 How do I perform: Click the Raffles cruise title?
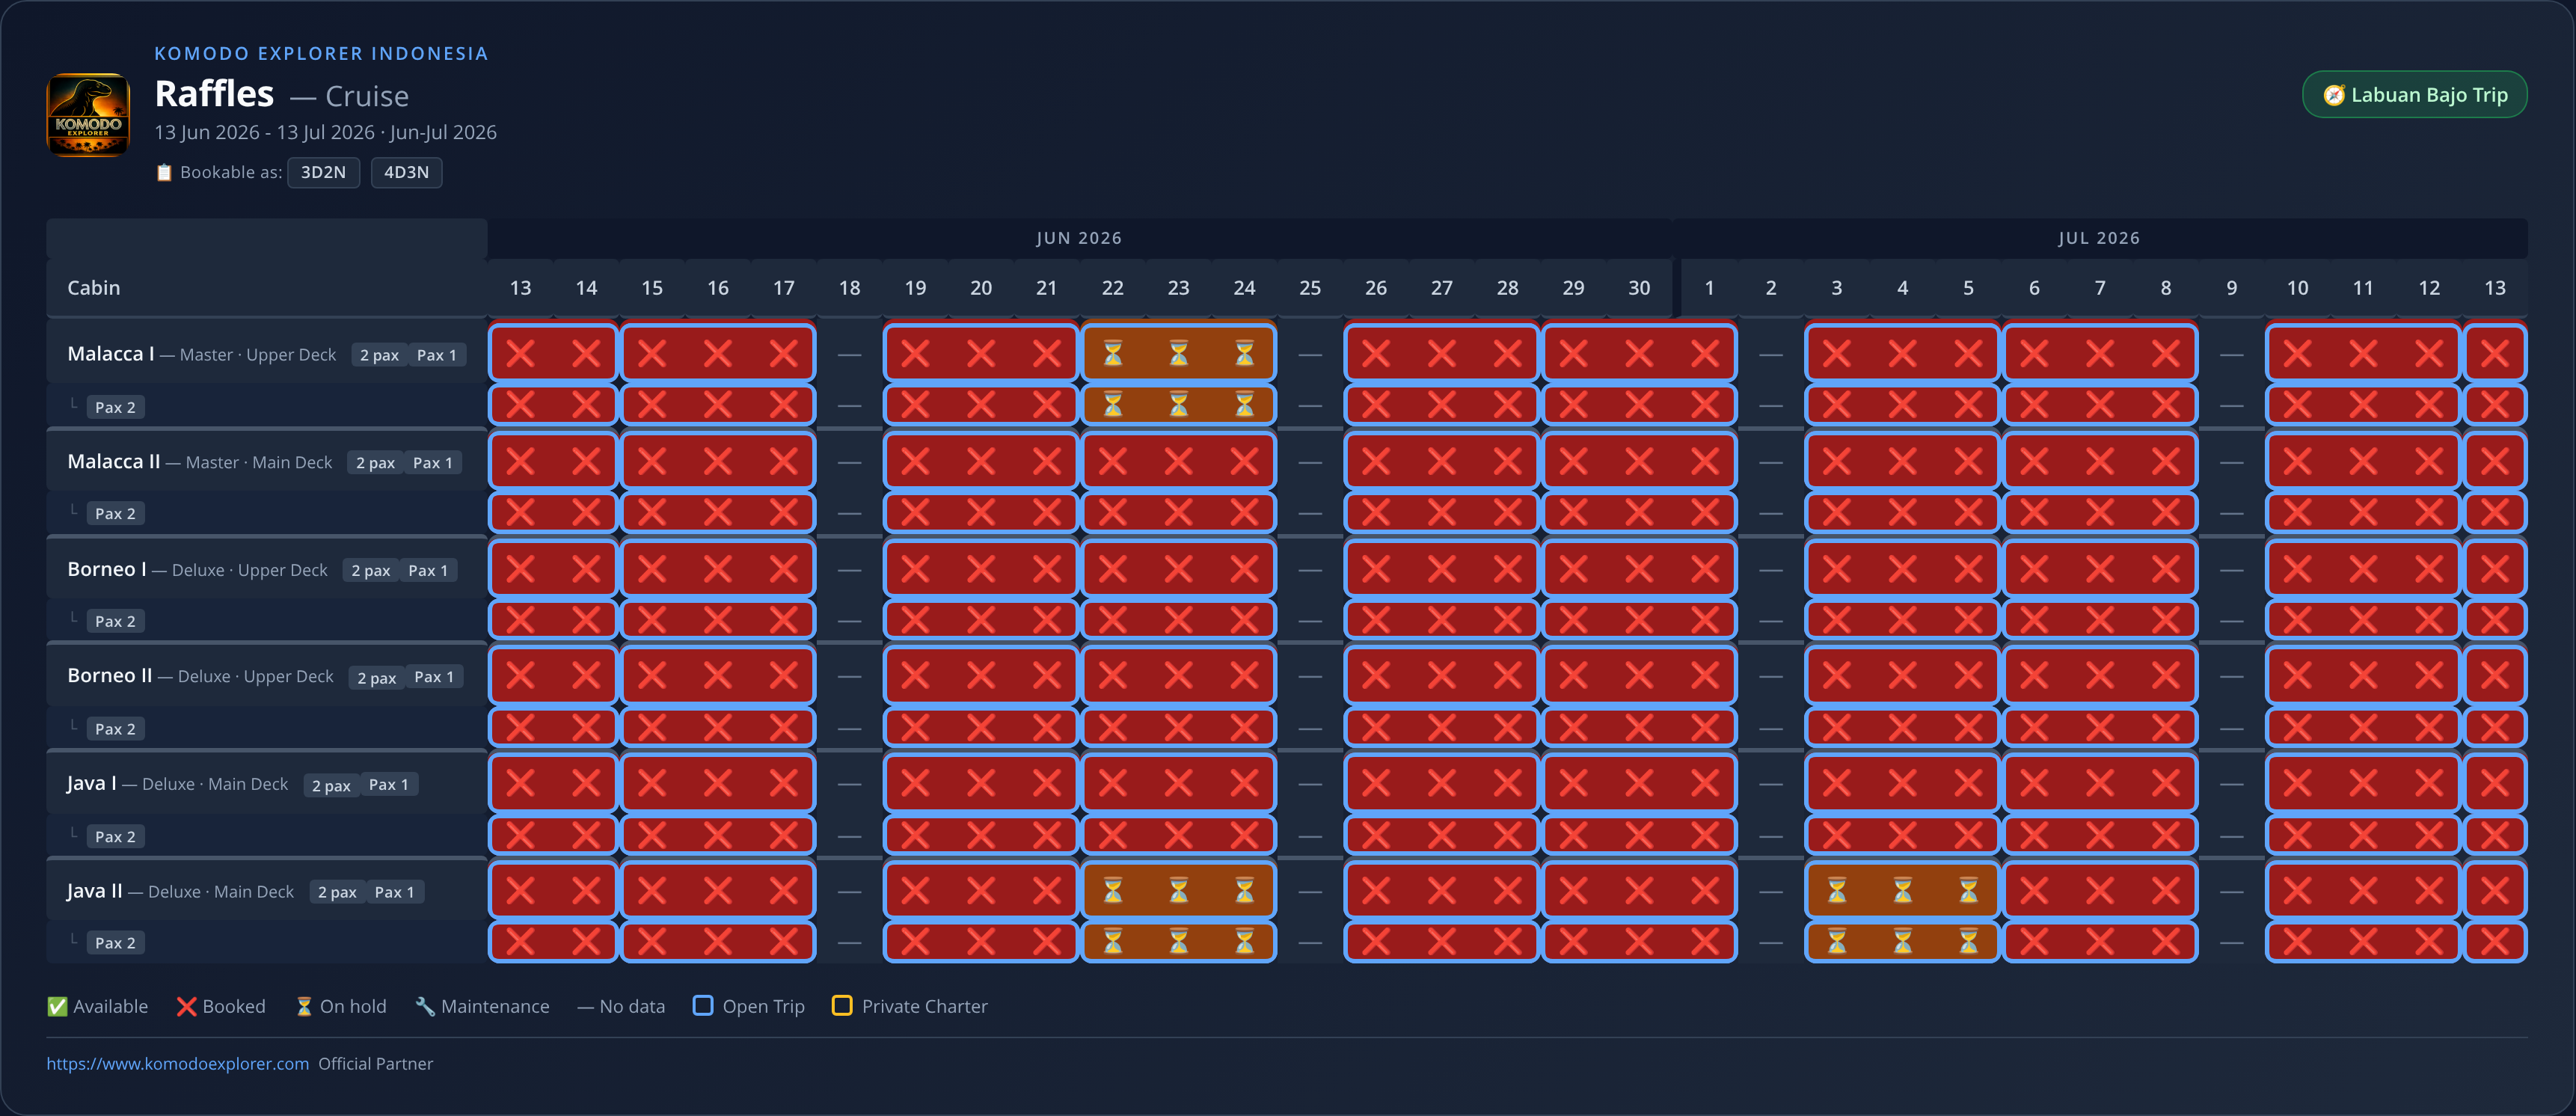coord(214,94)
